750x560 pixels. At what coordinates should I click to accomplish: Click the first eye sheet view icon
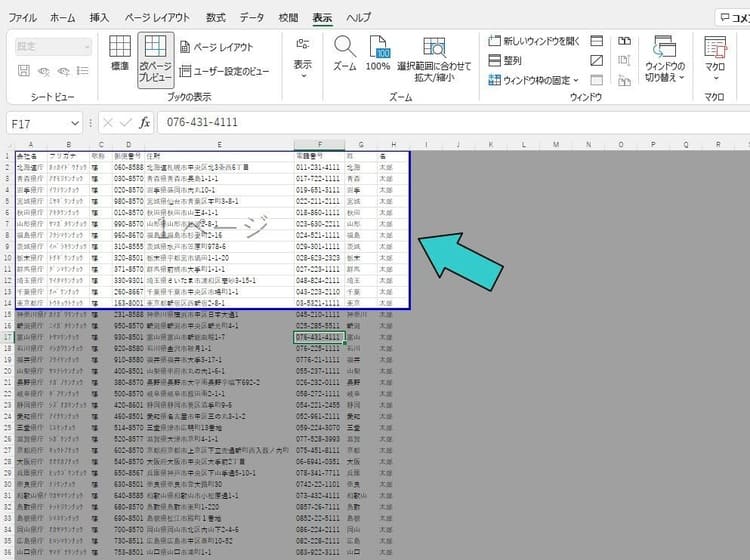(44, 71)
